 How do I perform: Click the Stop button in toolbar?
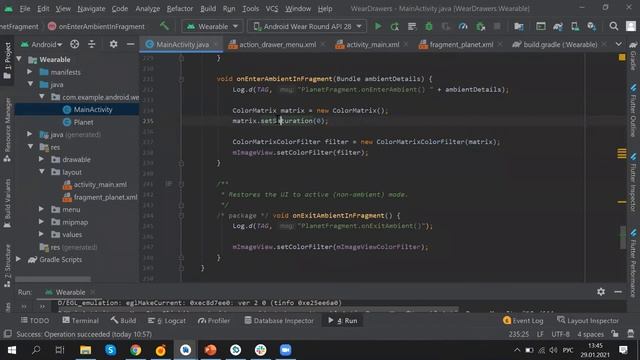(497, 27)
